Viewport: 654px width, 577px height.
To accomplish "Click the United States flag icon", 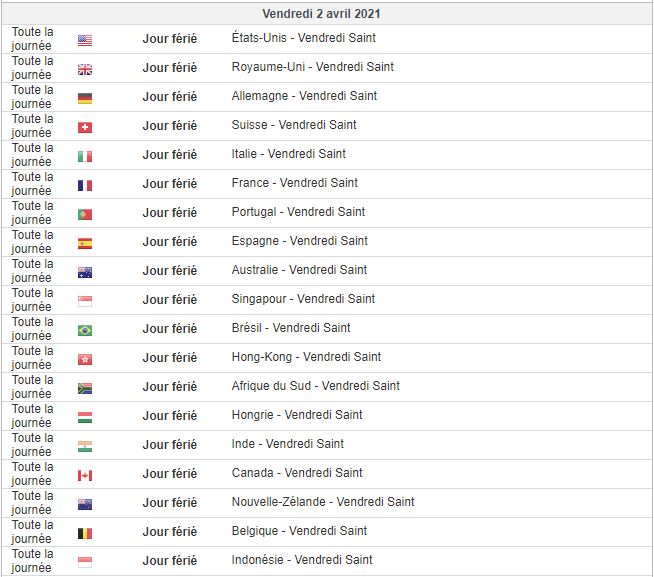I will (x=85, y=40).
